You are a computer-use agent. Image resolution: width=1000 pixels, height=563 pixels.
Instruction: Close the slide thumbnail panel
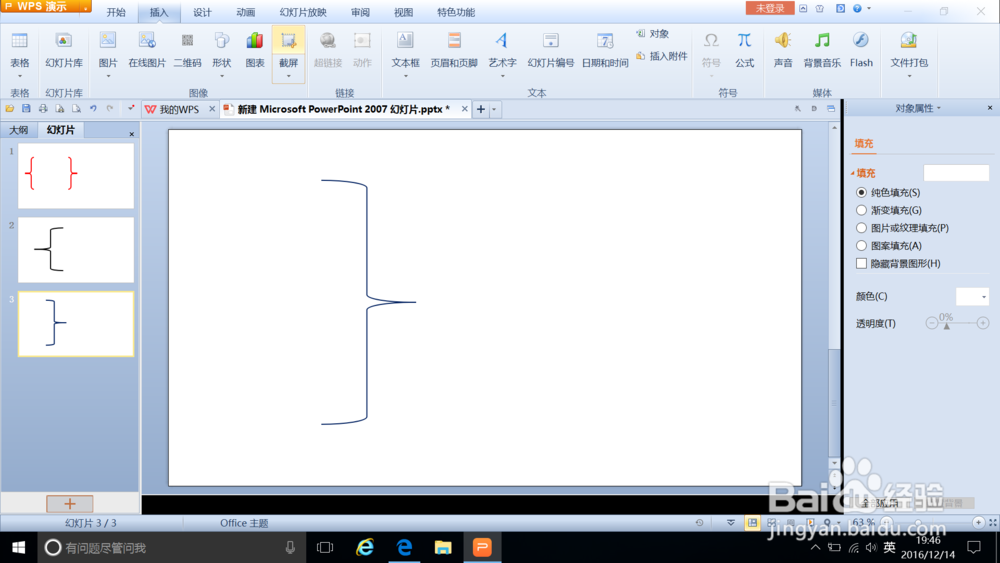[x=132, y=134]
